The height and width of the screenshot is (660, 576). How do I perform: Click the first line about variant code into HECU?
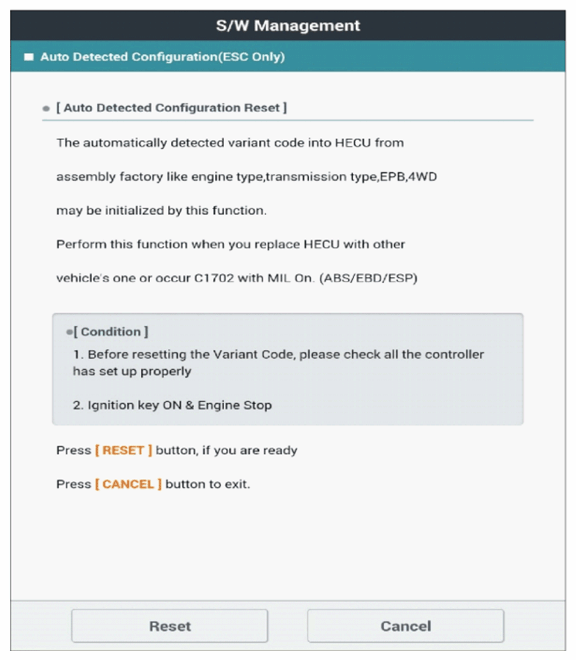(x=230, y=143)
